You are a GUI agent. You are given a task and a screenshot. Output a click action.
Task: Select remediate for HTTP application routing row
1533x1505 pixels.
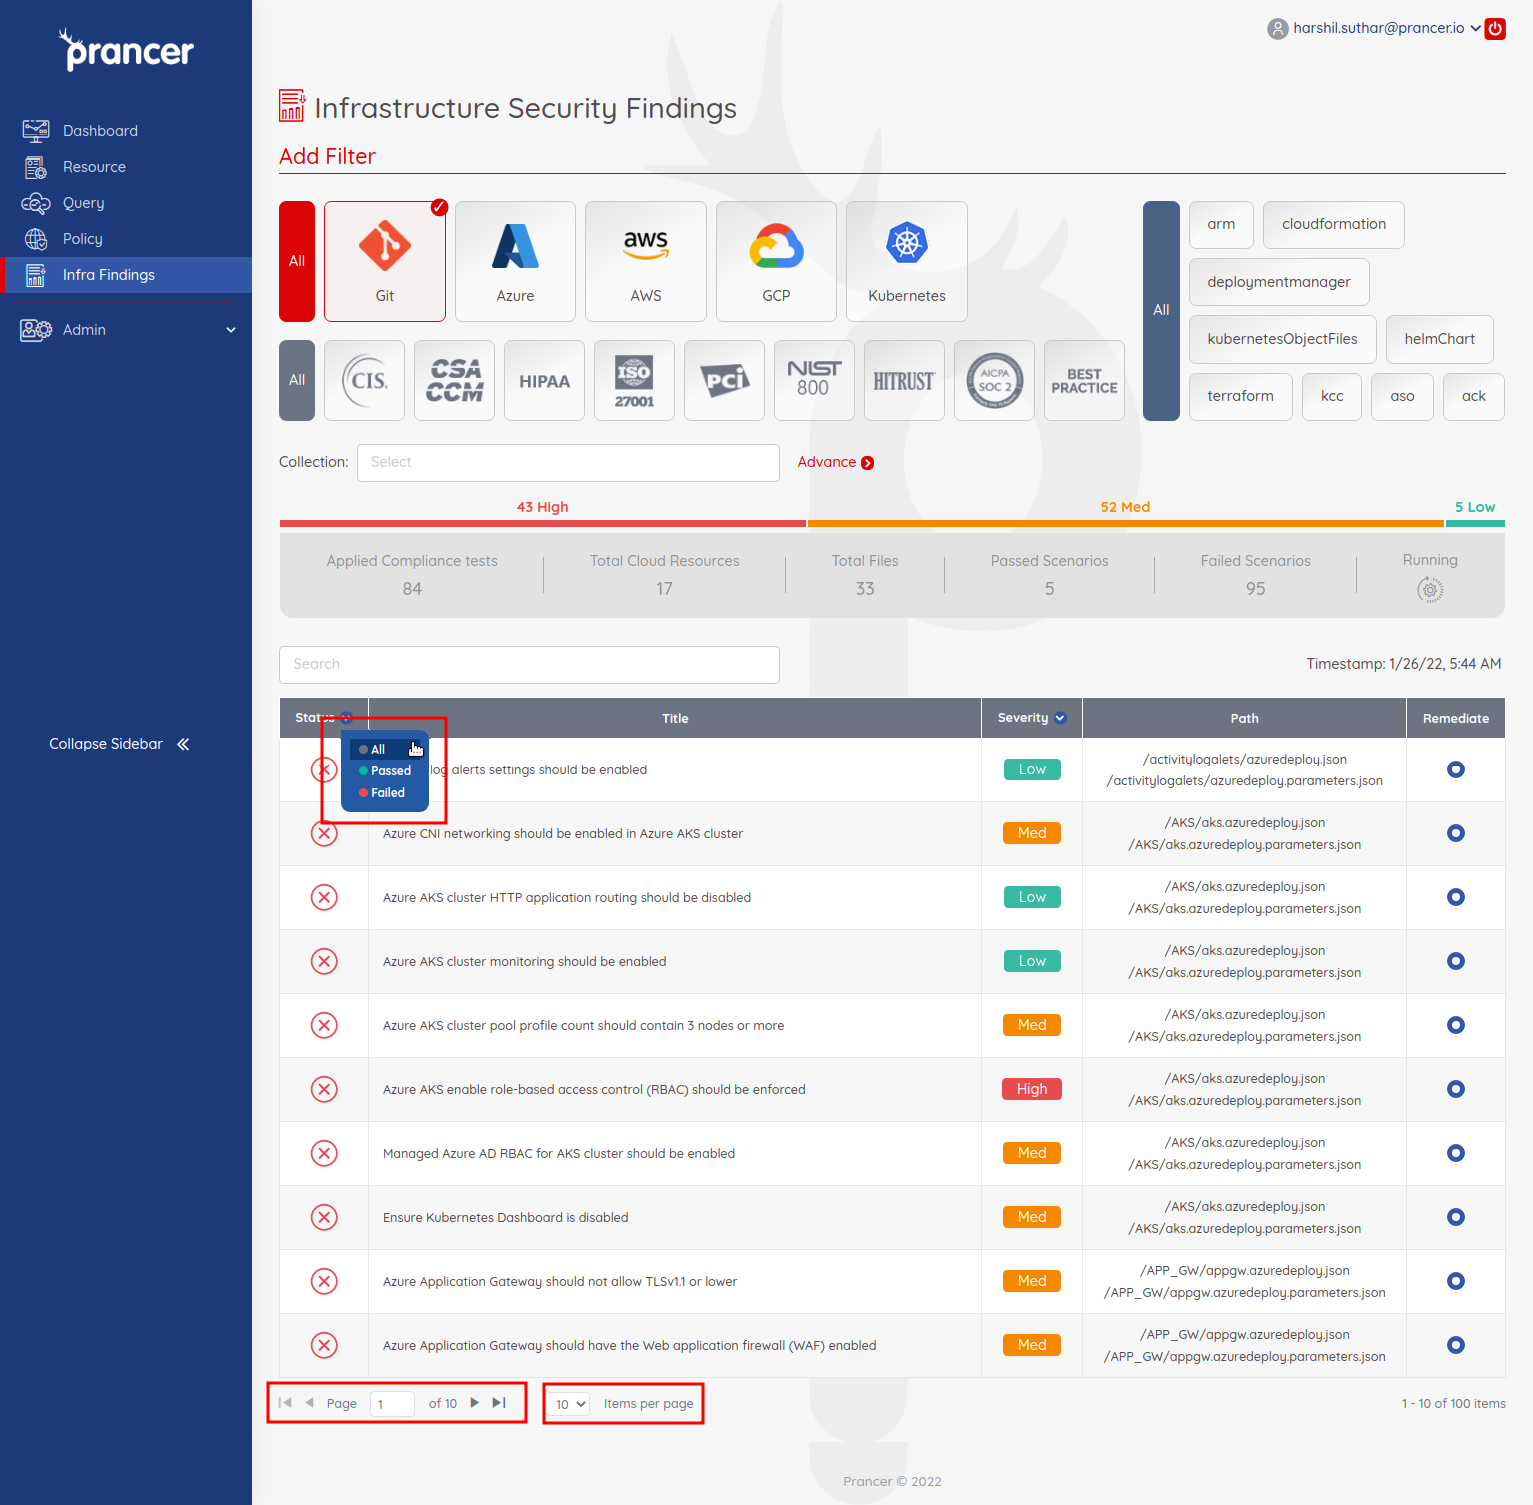coord(1456,897)
